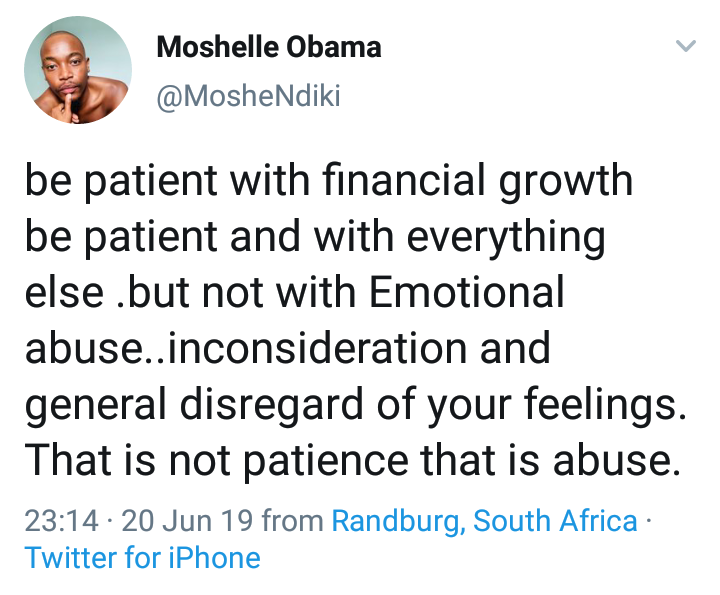Click the 'be patient with financial growth' line

[329, 181]
